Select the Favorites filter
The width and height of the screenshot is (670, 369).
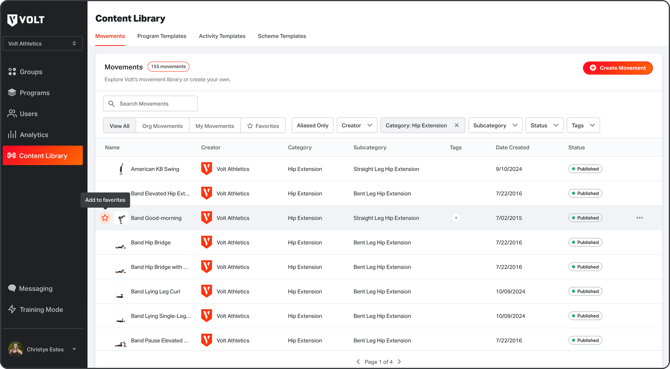tap(263, 126)
